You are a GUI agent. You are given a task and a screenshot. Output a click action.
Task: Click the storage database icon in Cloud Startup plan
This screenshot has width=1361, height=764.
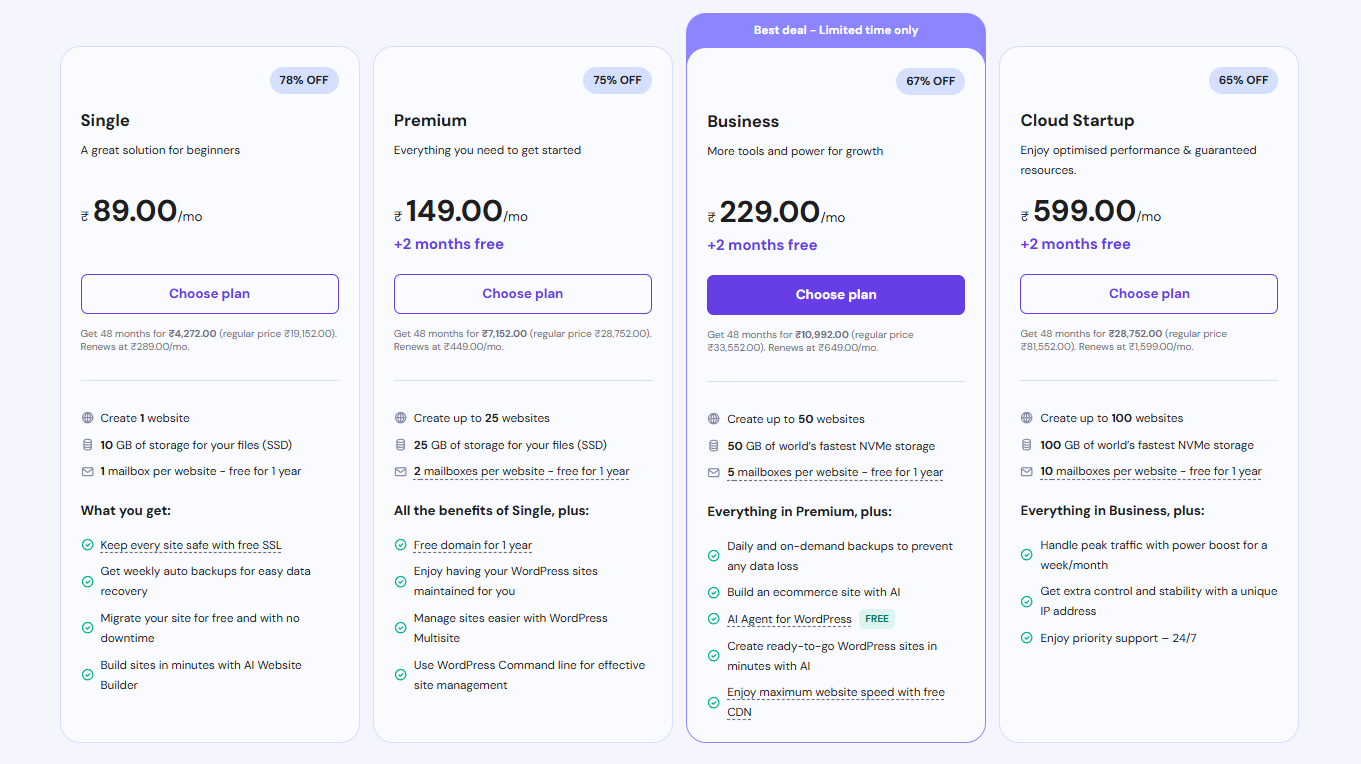[1027, 445]
